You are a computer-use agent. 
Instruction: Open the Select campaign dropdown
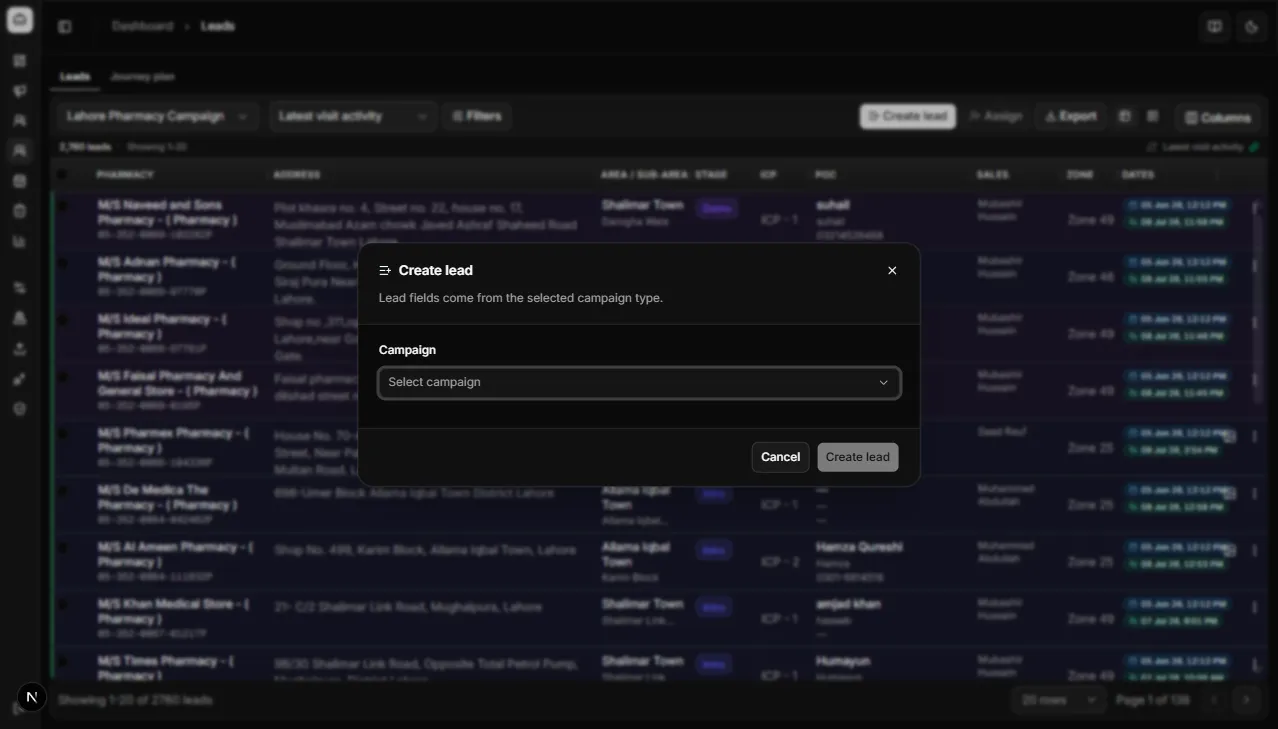pyautogui.click(x=639, y=382)
